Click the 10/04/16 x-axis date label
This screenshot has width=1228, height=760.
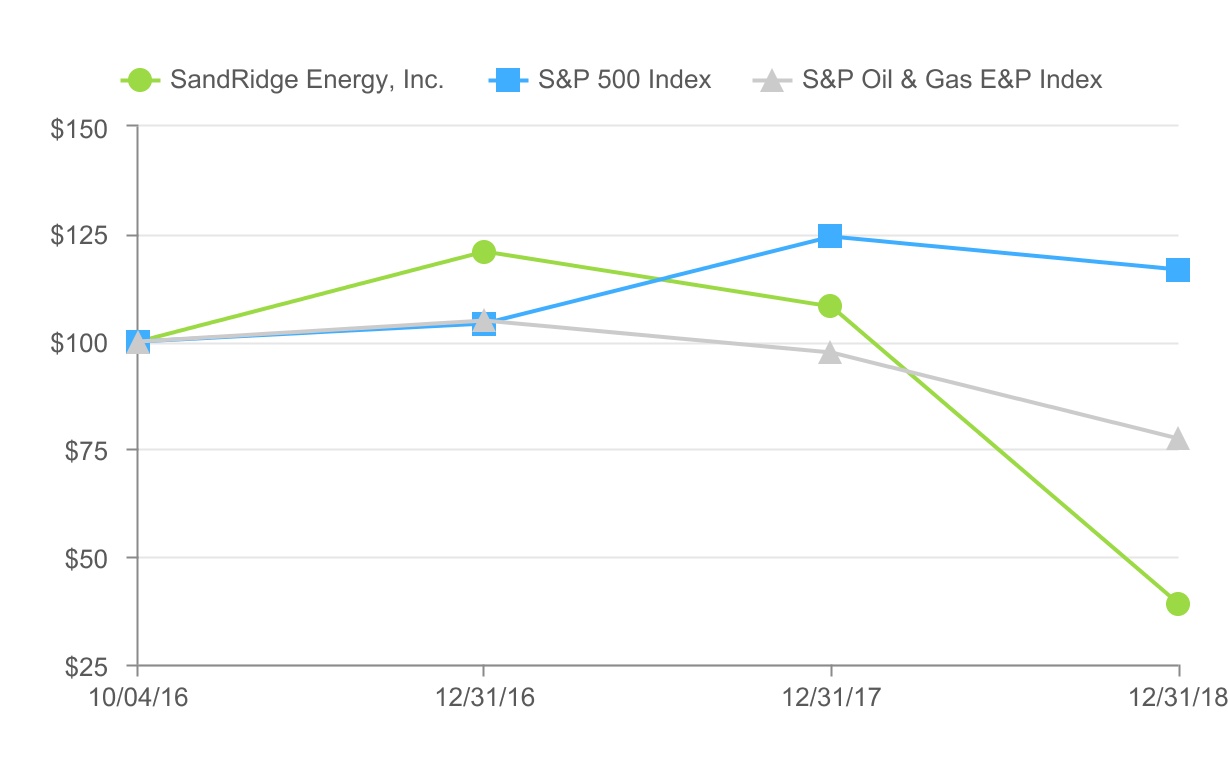(x=138, y=699)
